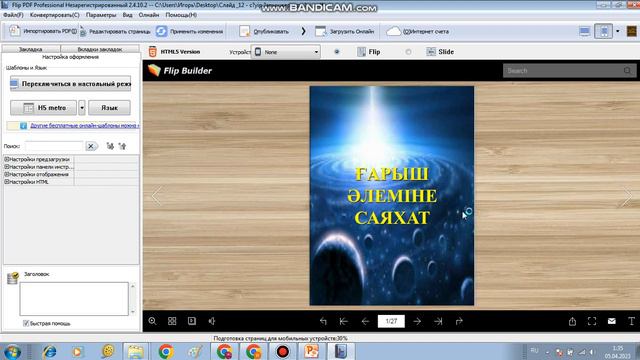Toggle sound speaker icon
The height and width of the screenshot is (360, 640).
[x=212, y=321]
